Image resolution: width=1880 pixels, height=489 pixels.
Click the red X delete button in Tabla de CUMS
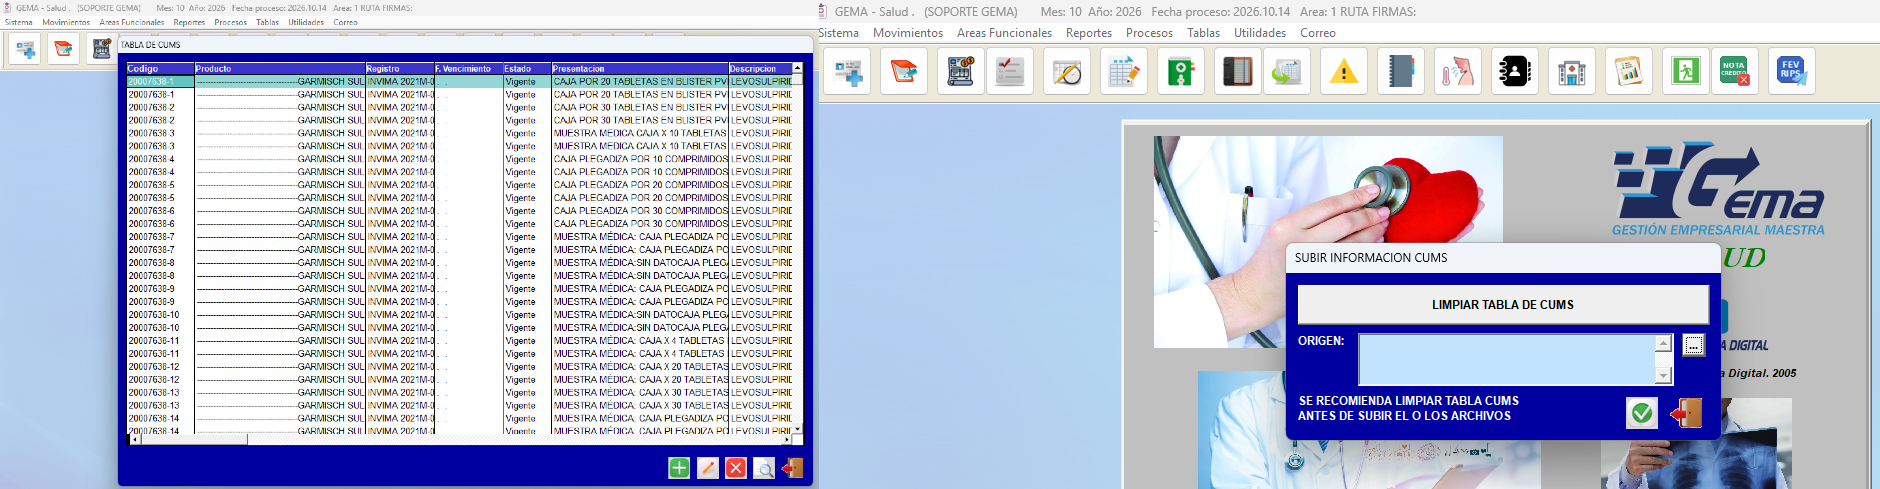click(736, 468)
